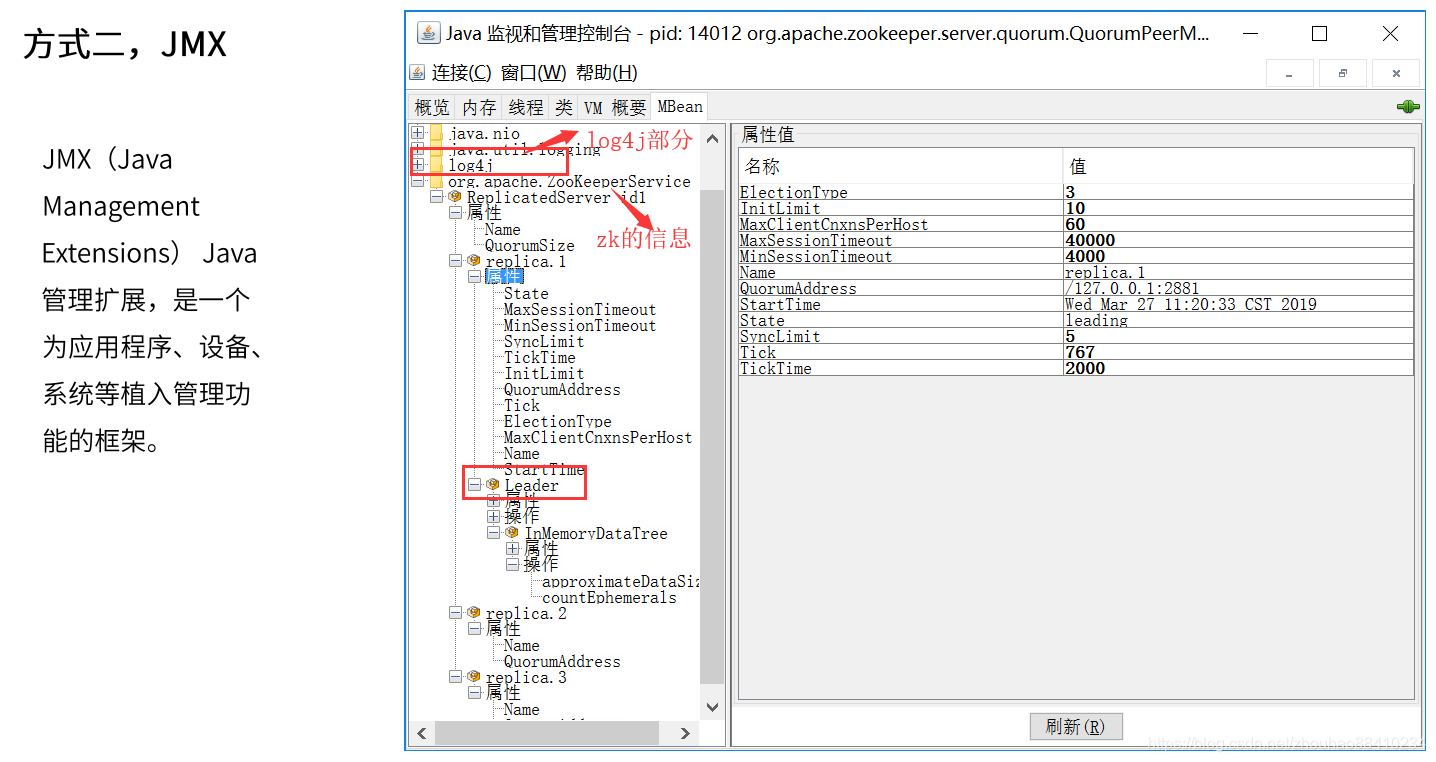Open the 连接(C) menu
This screenshot has height=762, width=1436.
pos(461,73)
